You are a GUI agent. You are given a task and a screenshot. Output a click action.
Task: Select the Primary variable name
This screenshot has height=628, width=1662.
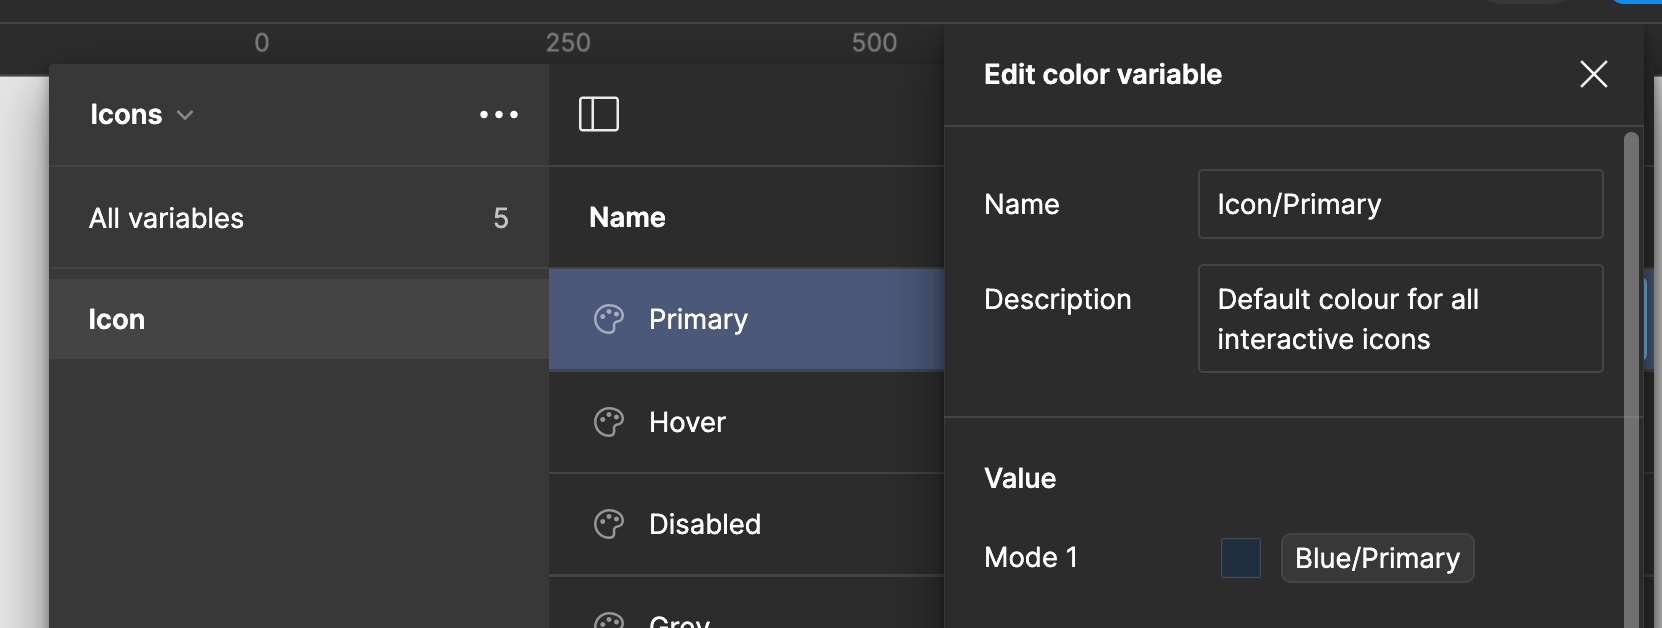click(698, 319)
